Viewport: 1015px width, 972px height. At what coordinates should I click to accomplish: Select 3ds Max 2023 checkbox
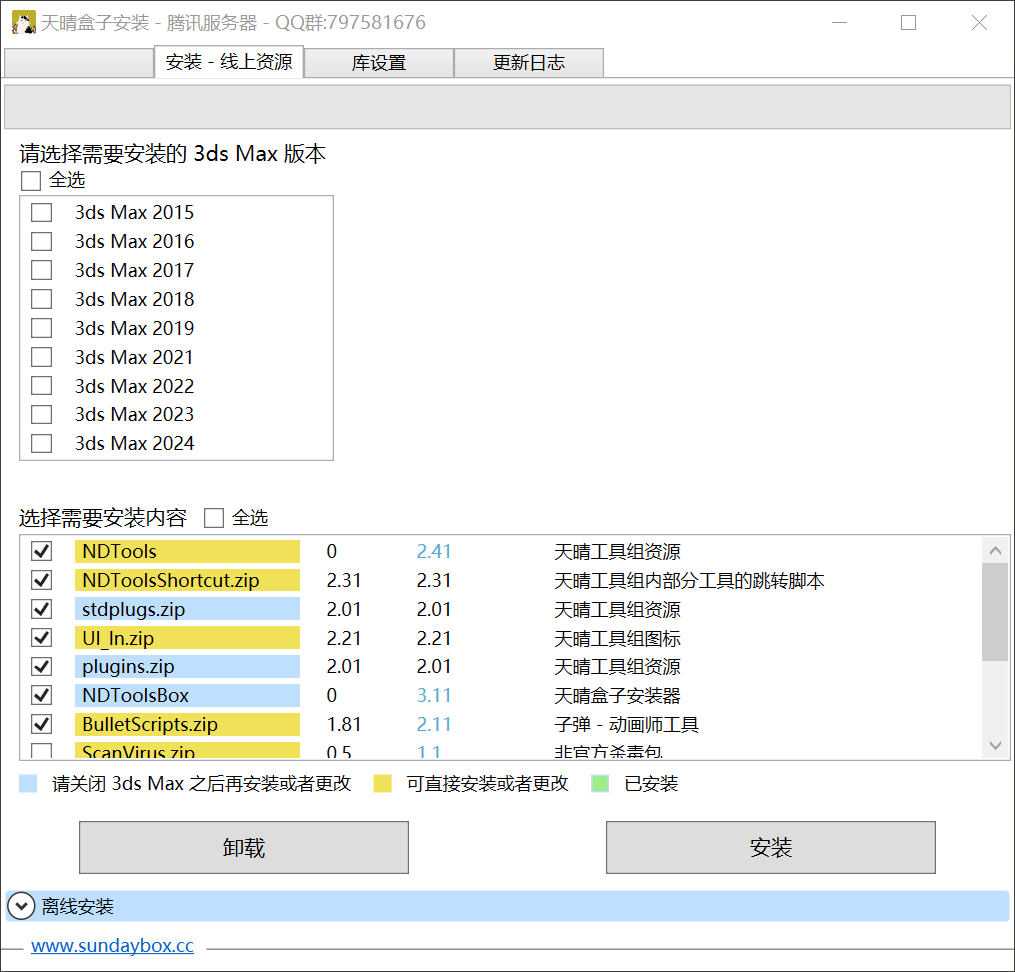coord(41,414)
